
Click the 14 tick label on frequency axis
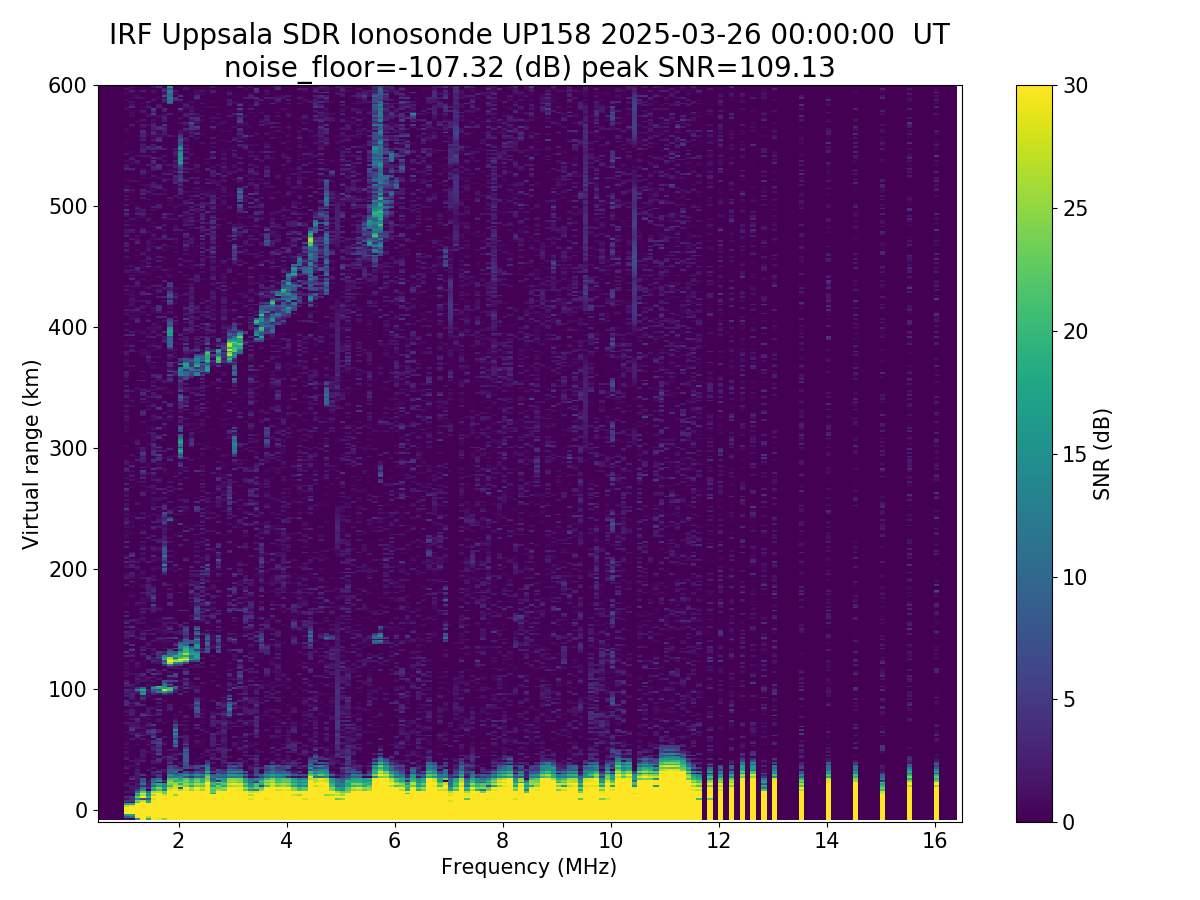tap(827, 841)
